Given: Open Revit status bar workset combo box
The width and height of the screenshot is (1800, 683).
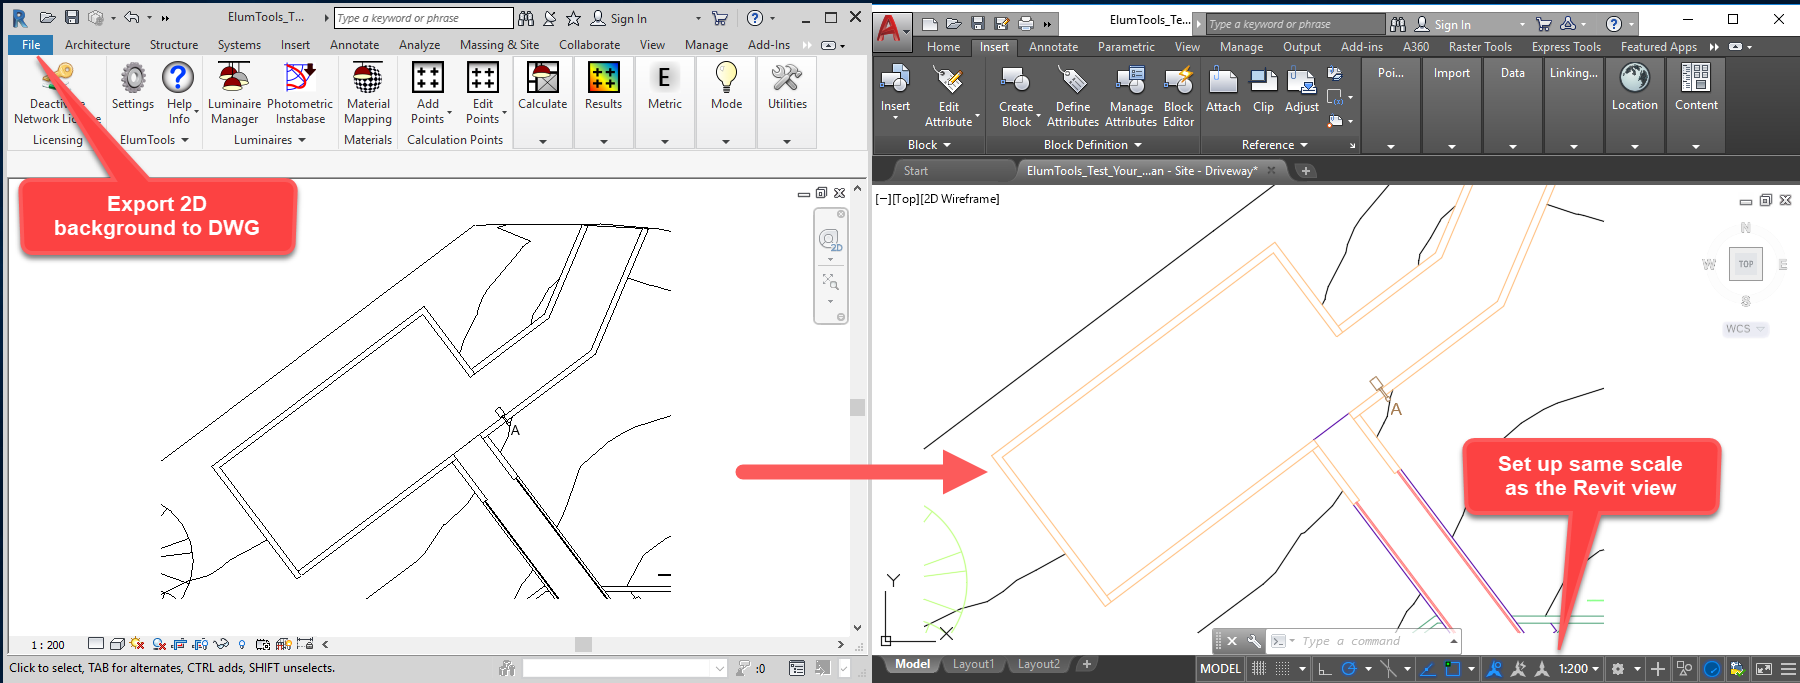Looking at the screenshot, I should pos(625,668).
